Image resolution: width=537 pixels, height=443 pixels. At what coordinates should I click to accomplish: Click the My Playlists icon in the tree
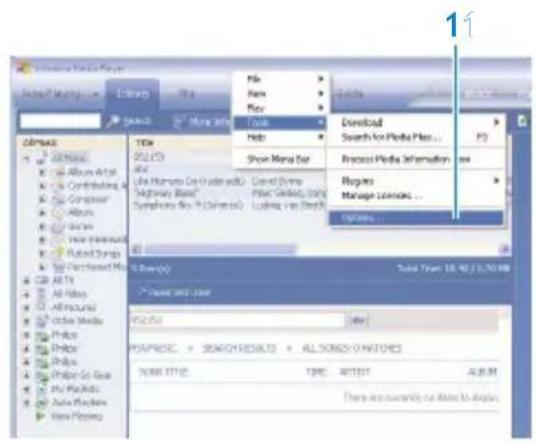(x=42, y=389)
